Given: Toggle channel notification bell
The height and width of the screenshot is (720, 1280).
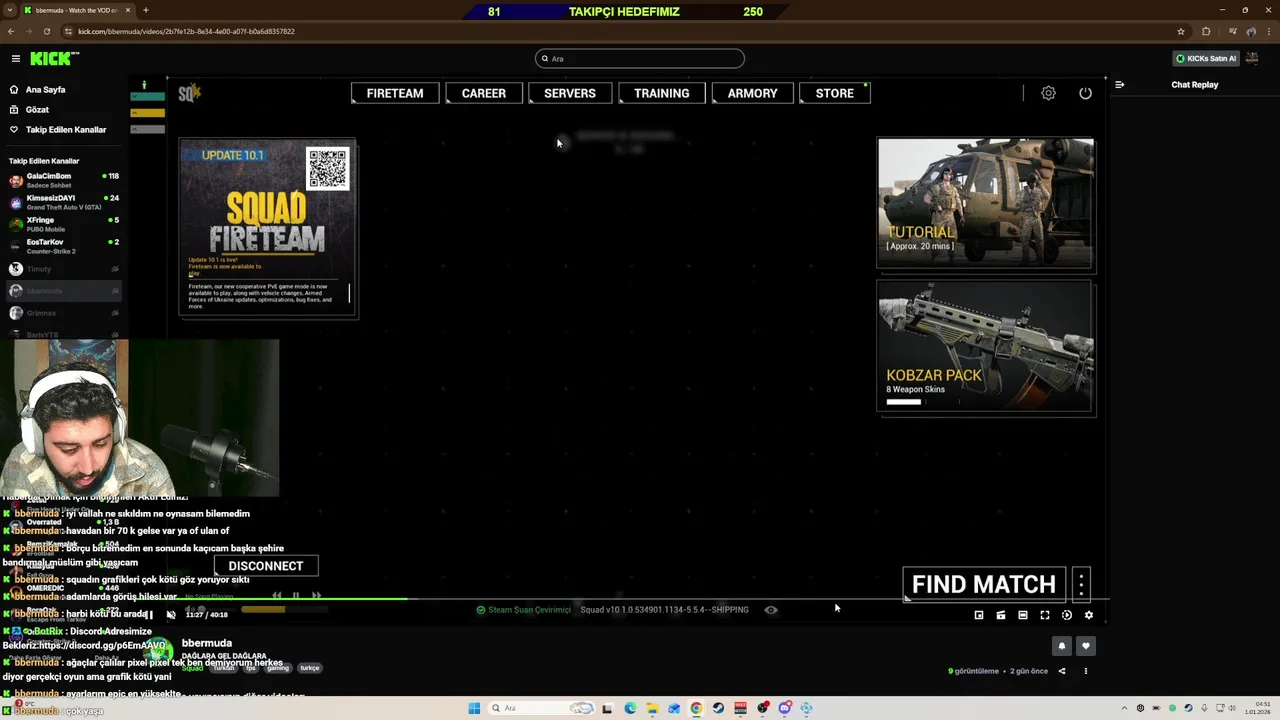Looking at the screenshot, I should pyautogui.click(x=1062, y=646).
